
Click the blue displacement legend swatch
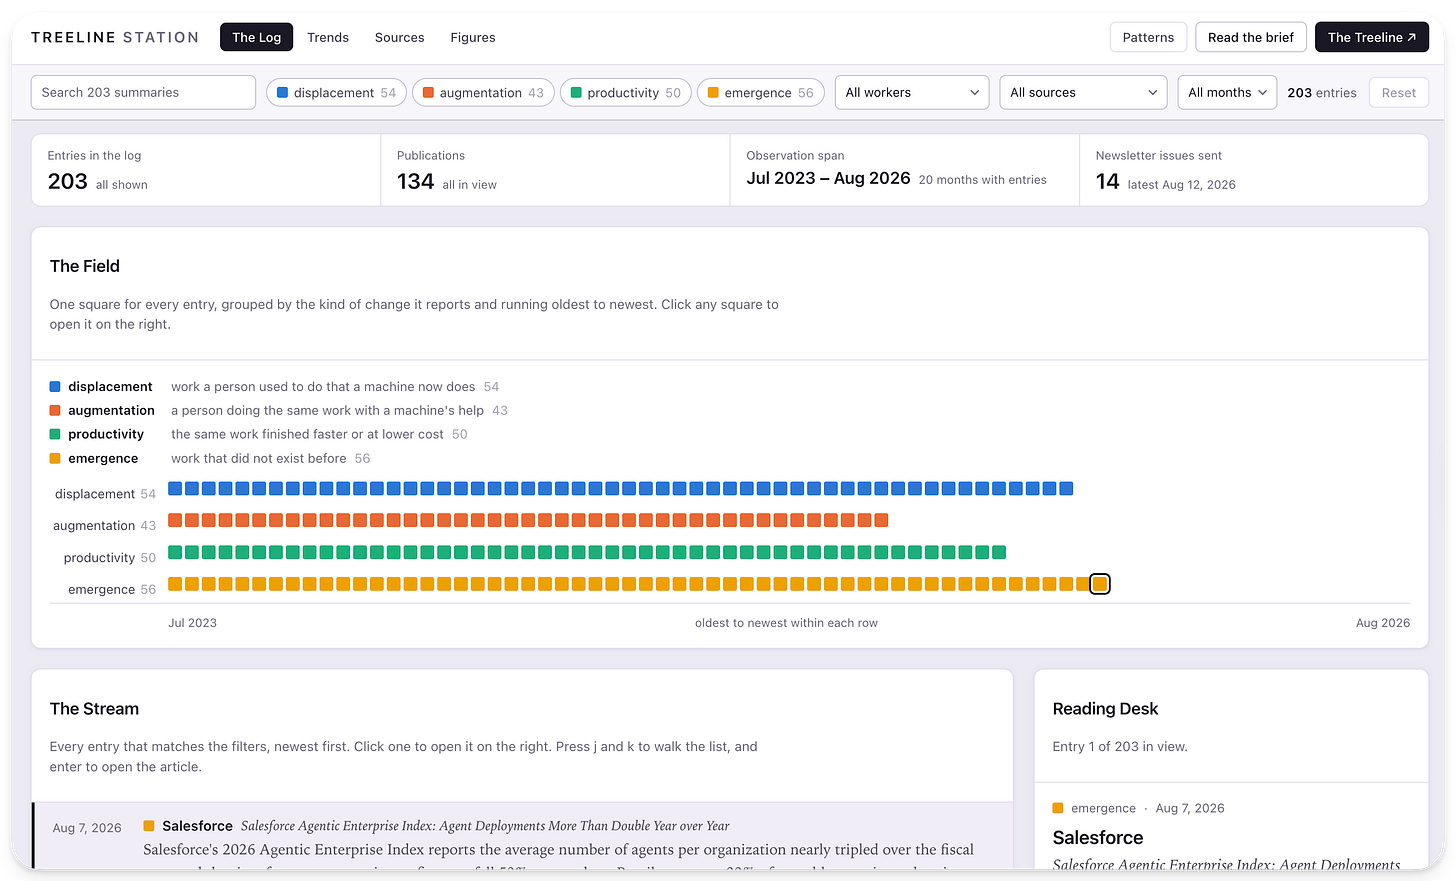pyautogui.click(x=55, y=387)
